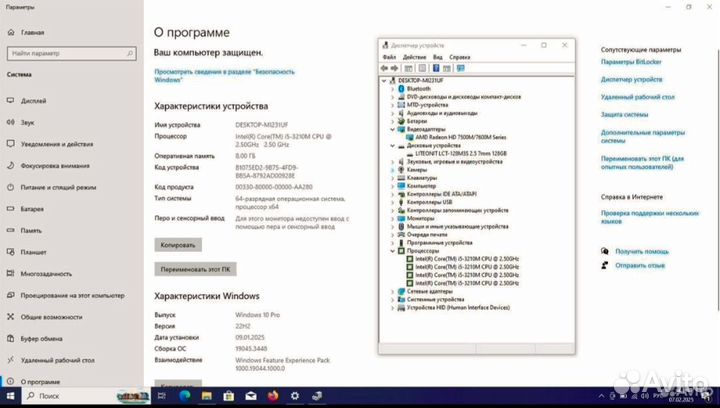720x408 pixels.
Task: Click taskbar Поиск search box
Action: [87, 396]
